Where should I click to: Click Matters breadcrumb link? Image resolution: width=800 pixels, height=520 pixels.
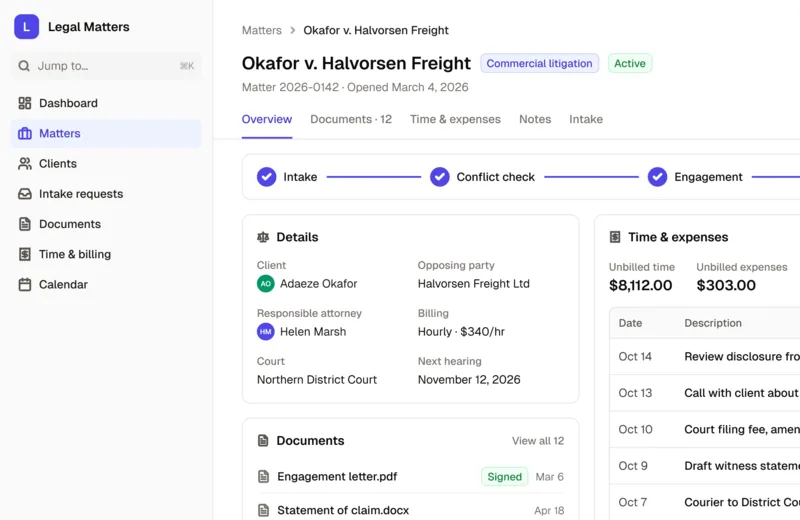262,30
